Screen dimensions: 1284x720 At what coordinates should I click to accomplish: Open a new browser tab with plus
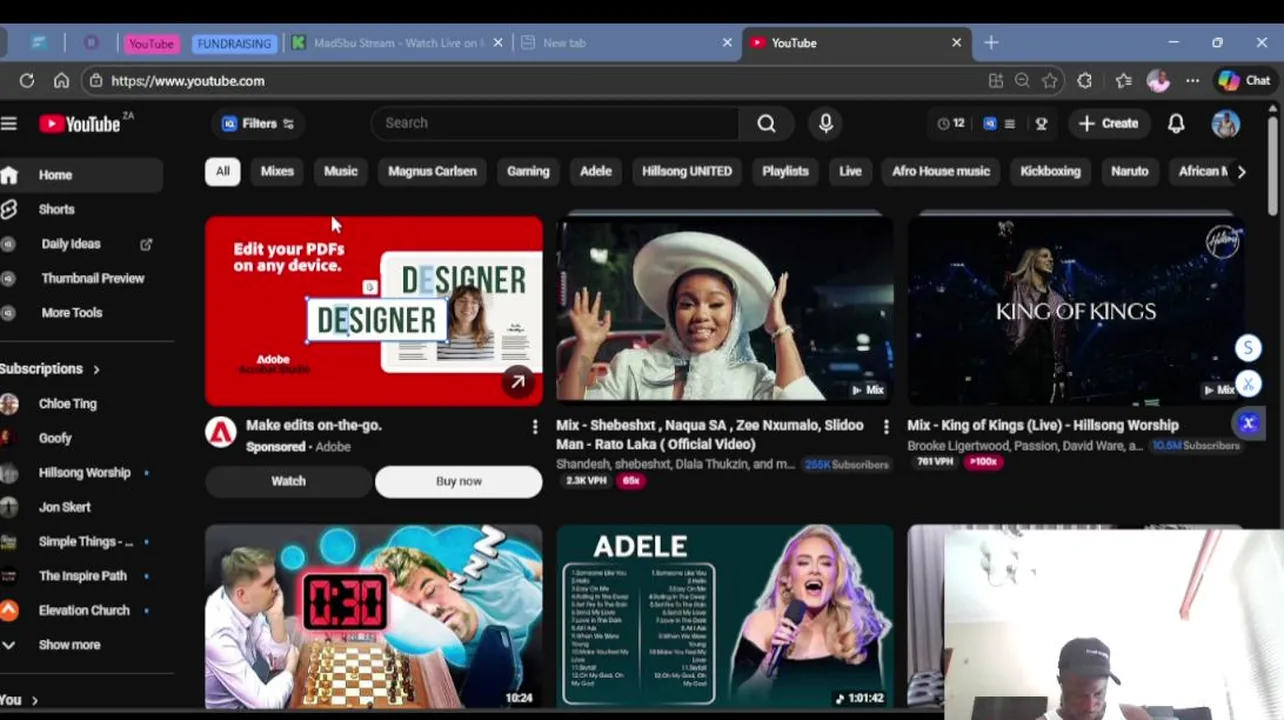[991, 43]
